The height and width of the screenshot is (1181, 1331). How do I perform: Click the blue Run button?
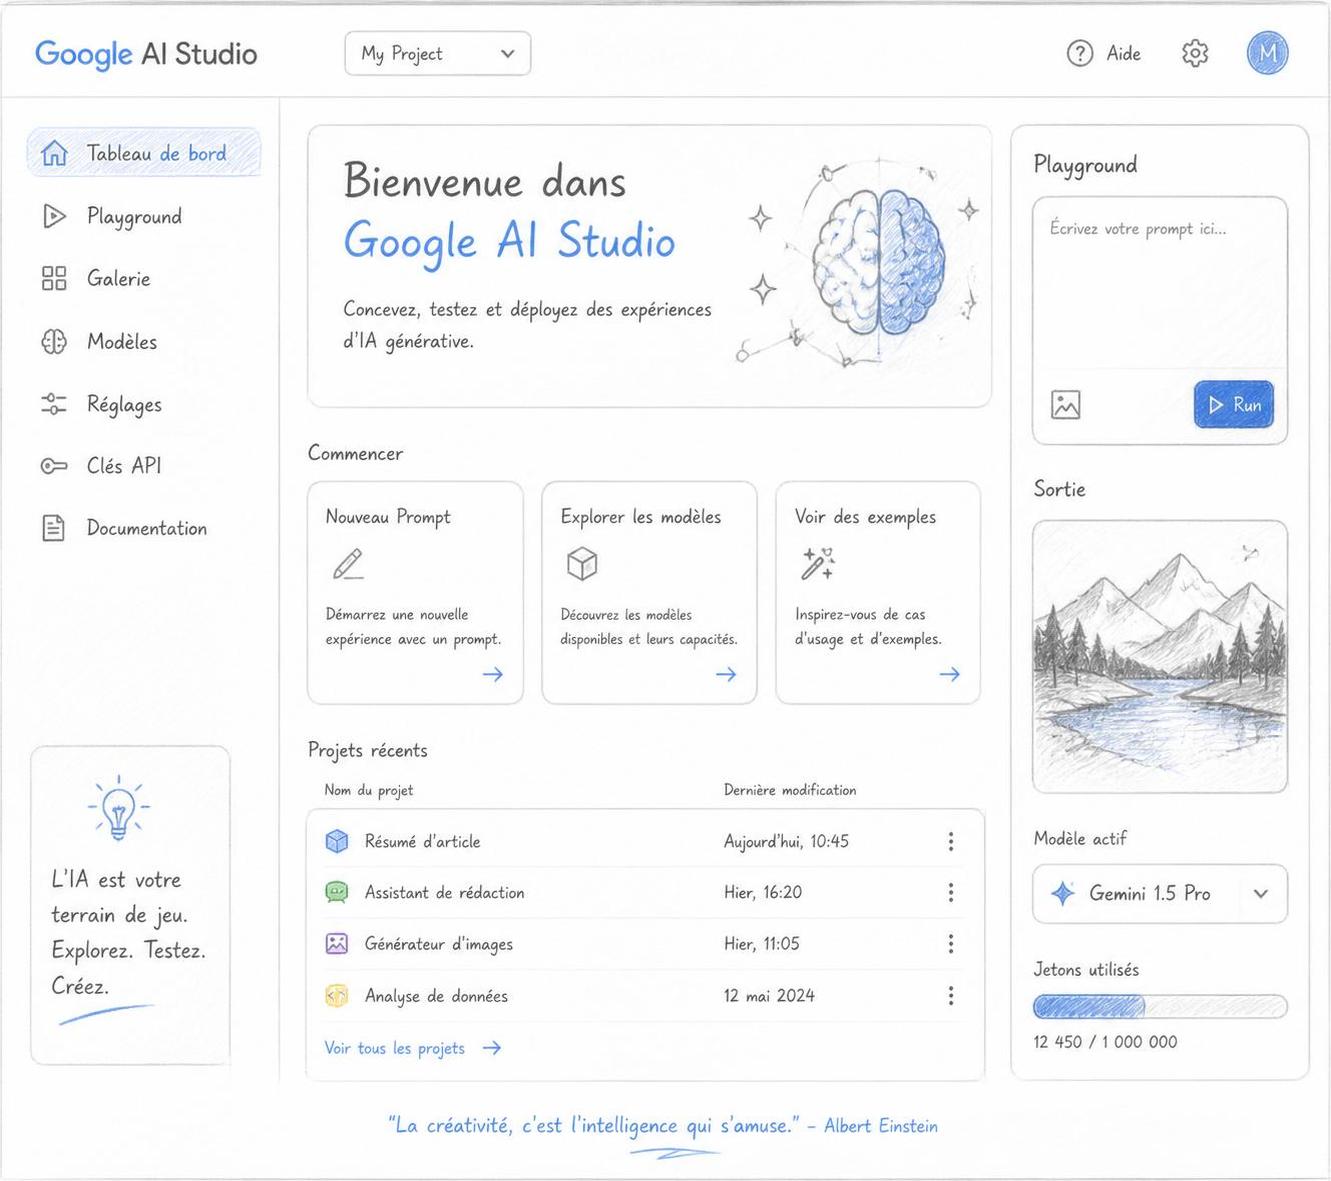pyautogui.click(x=1234, y=405)
